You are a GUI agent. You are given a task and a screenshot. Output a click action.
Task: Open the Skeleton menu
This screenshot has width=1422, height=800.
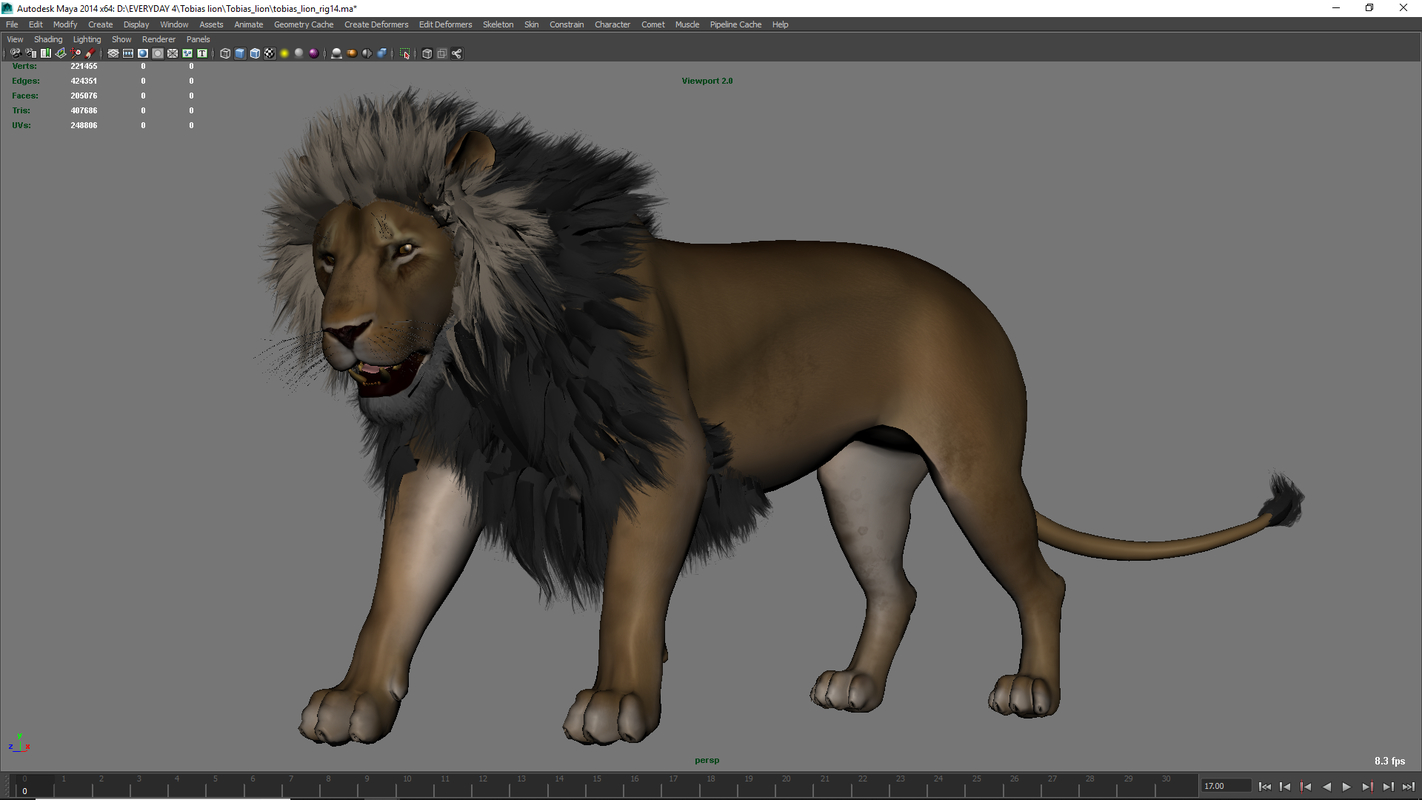pos(498,24)
